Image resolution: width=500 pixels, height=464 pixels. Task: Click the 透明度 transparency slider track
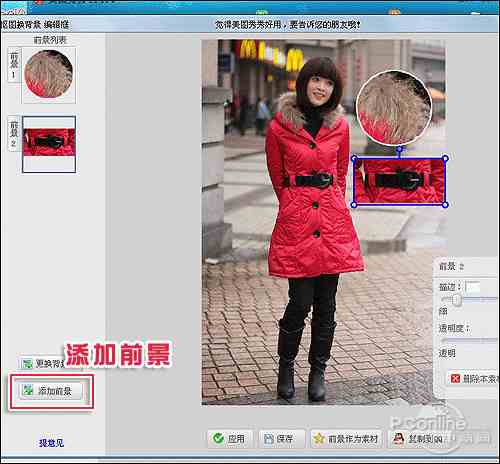click(x=469, y=341)
